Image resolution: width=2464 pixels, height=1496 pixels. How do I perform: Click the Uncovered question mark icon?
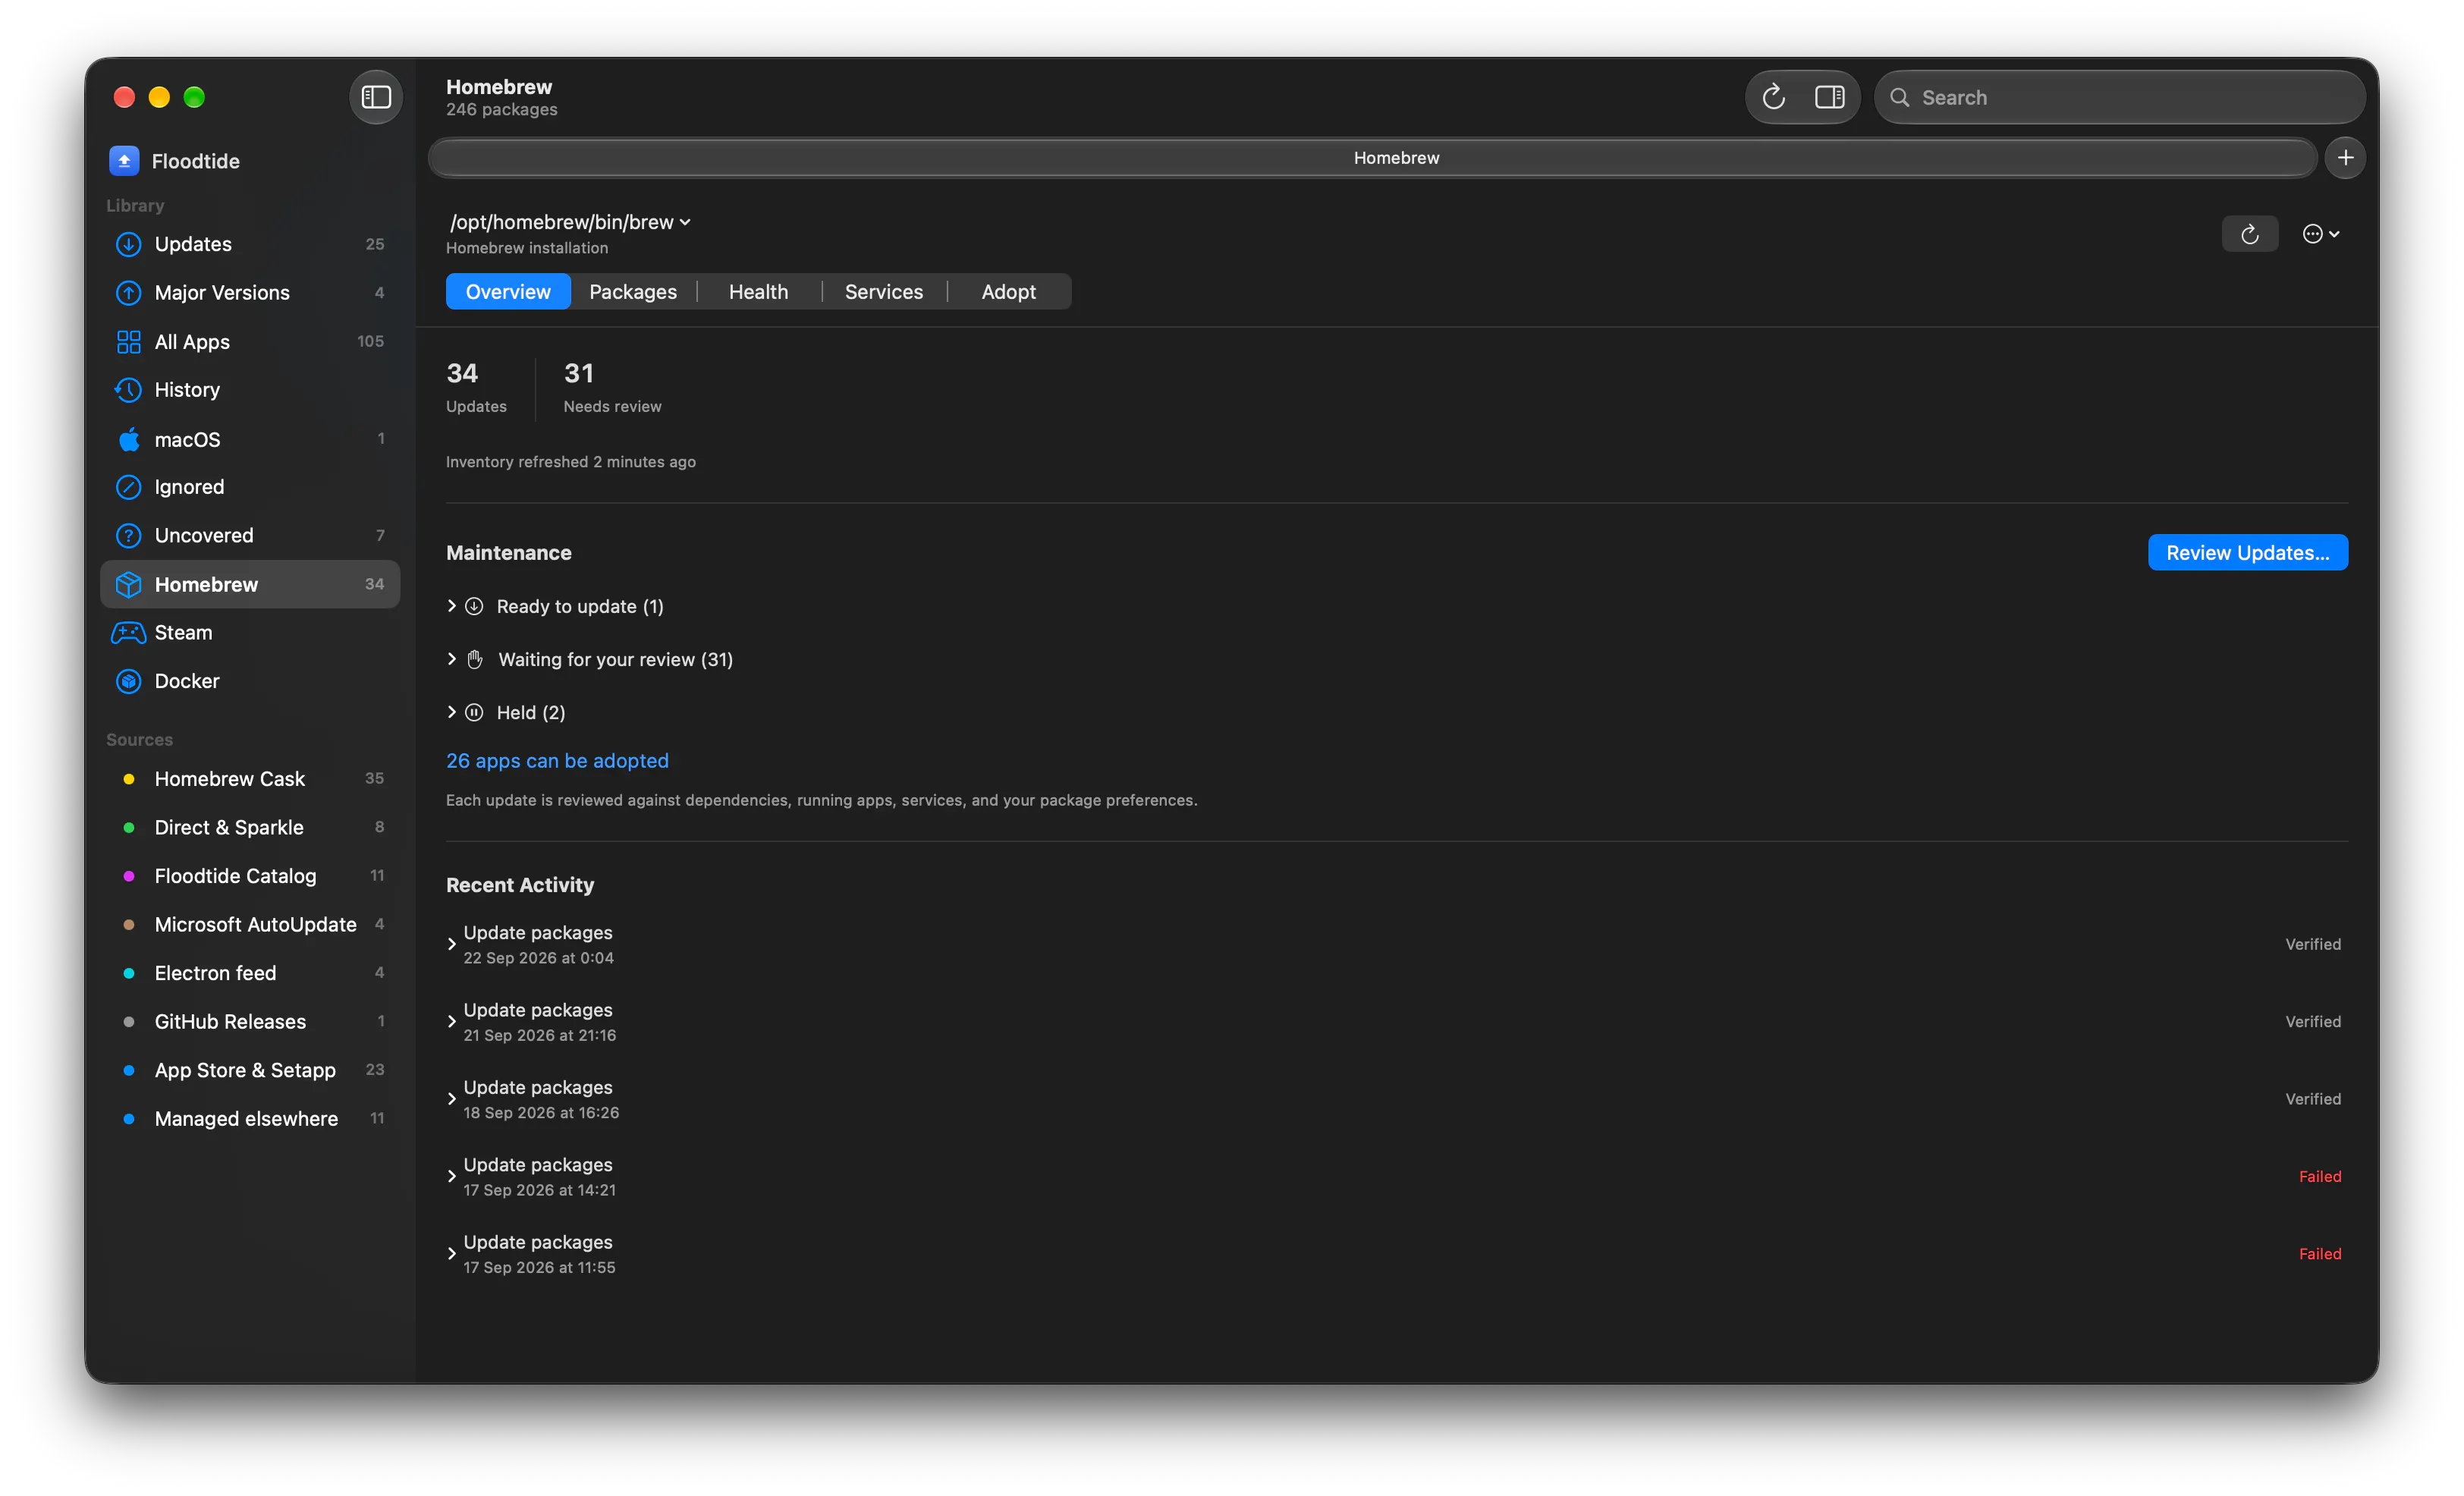(x=128, y=536)
